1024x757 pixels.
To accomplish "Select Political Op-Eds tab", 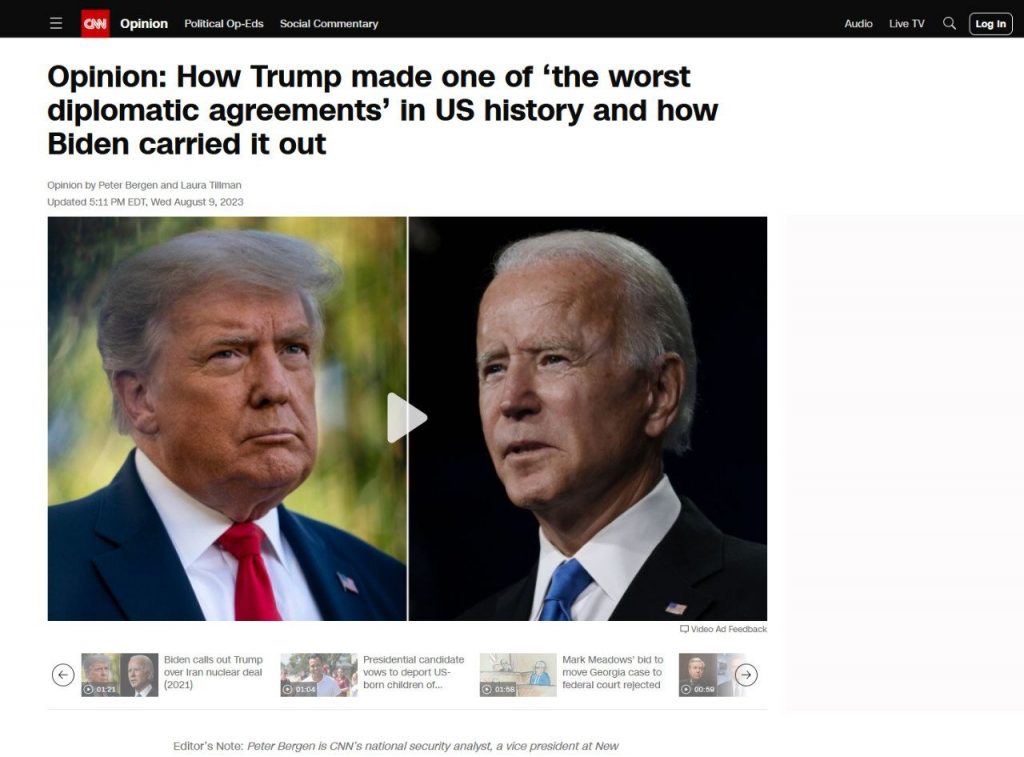I will coord(224,24).
